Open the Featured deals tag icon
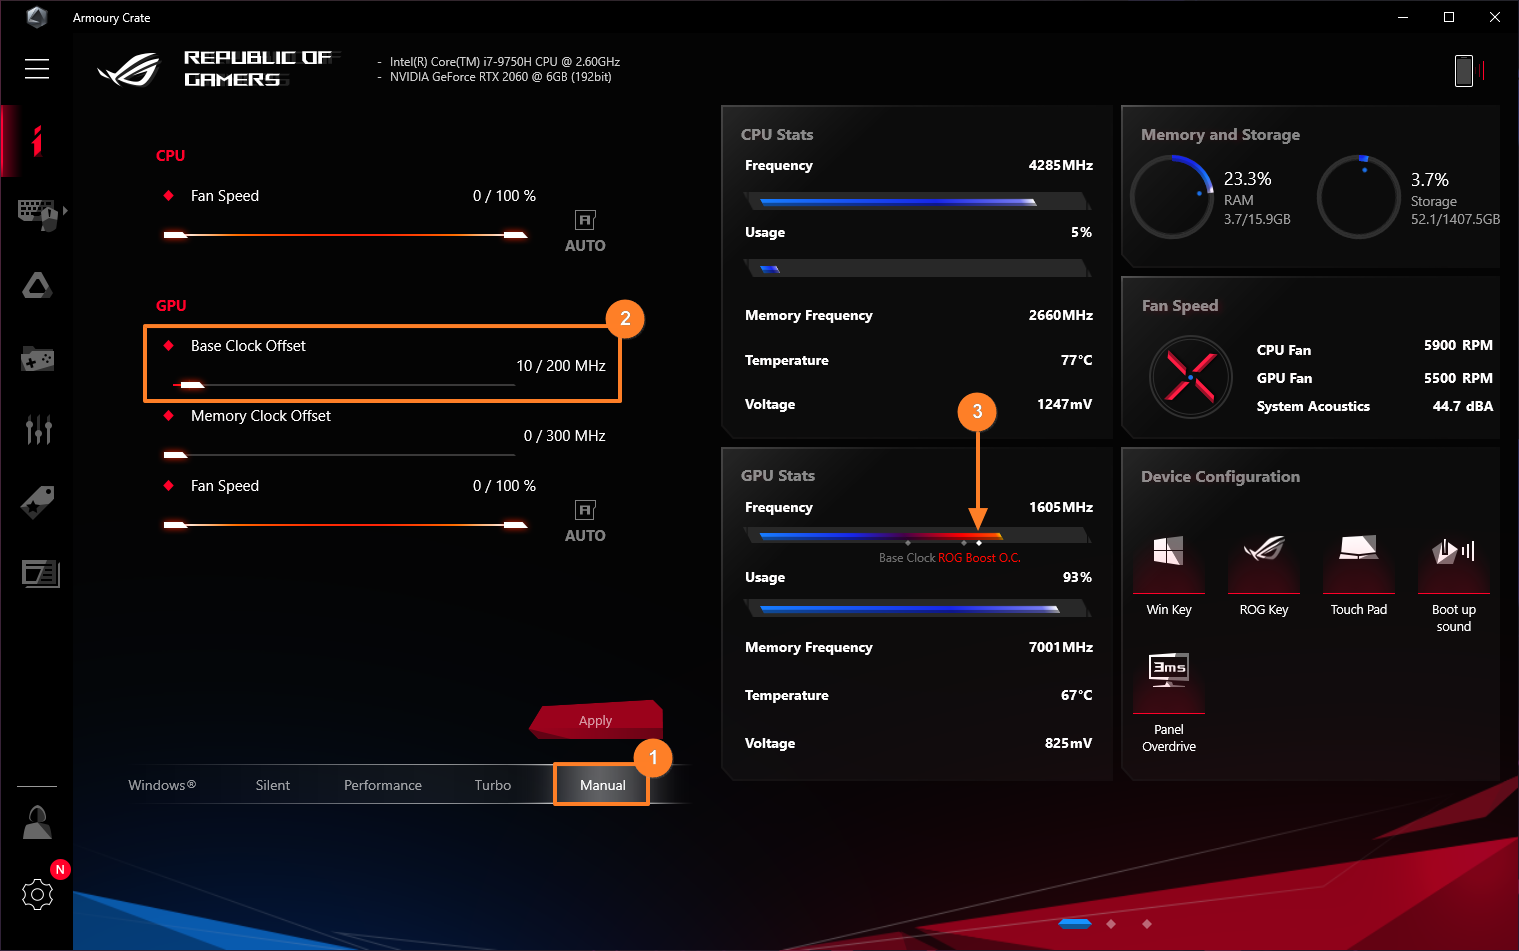The image size is (1519, 951). 37,502
